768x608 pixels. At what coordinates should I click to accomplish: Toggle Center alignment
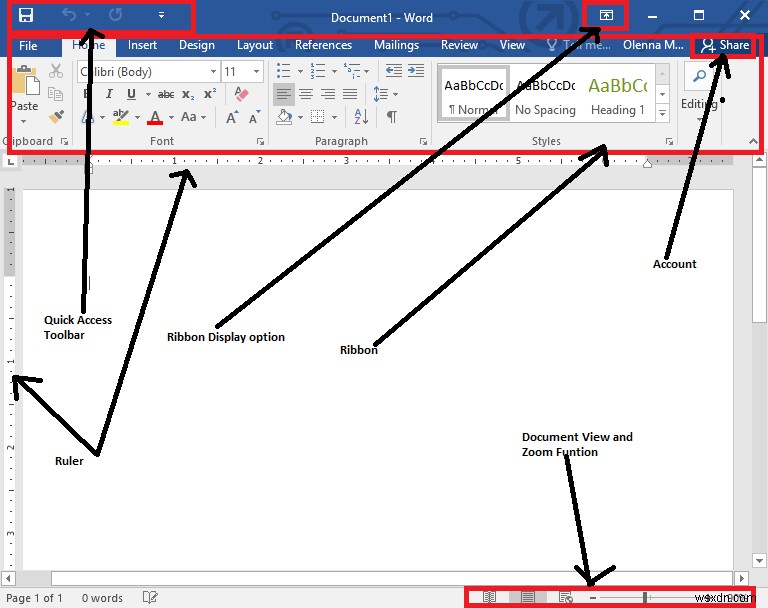(306, 94)
